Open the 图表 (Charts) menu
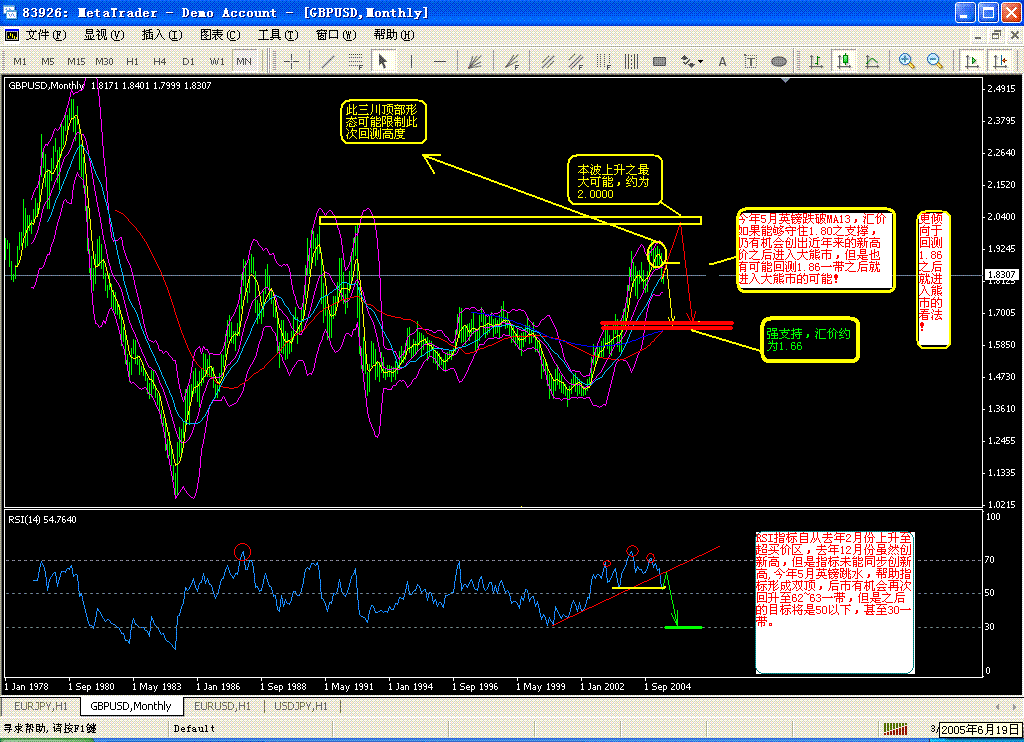 click(220, 35)
